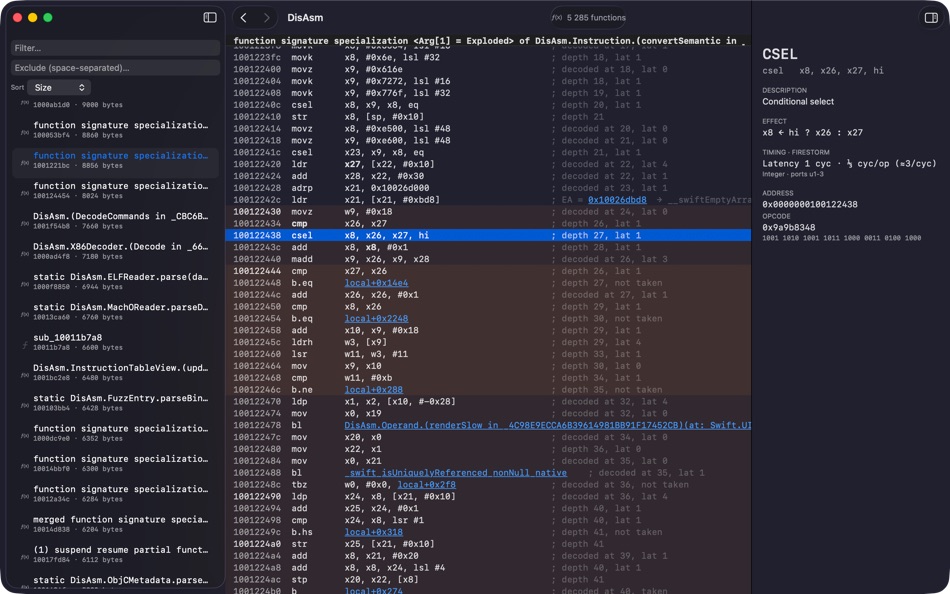Jump to local+0x288 branch target
Viewport: 950px width, 594px height.
373,390
